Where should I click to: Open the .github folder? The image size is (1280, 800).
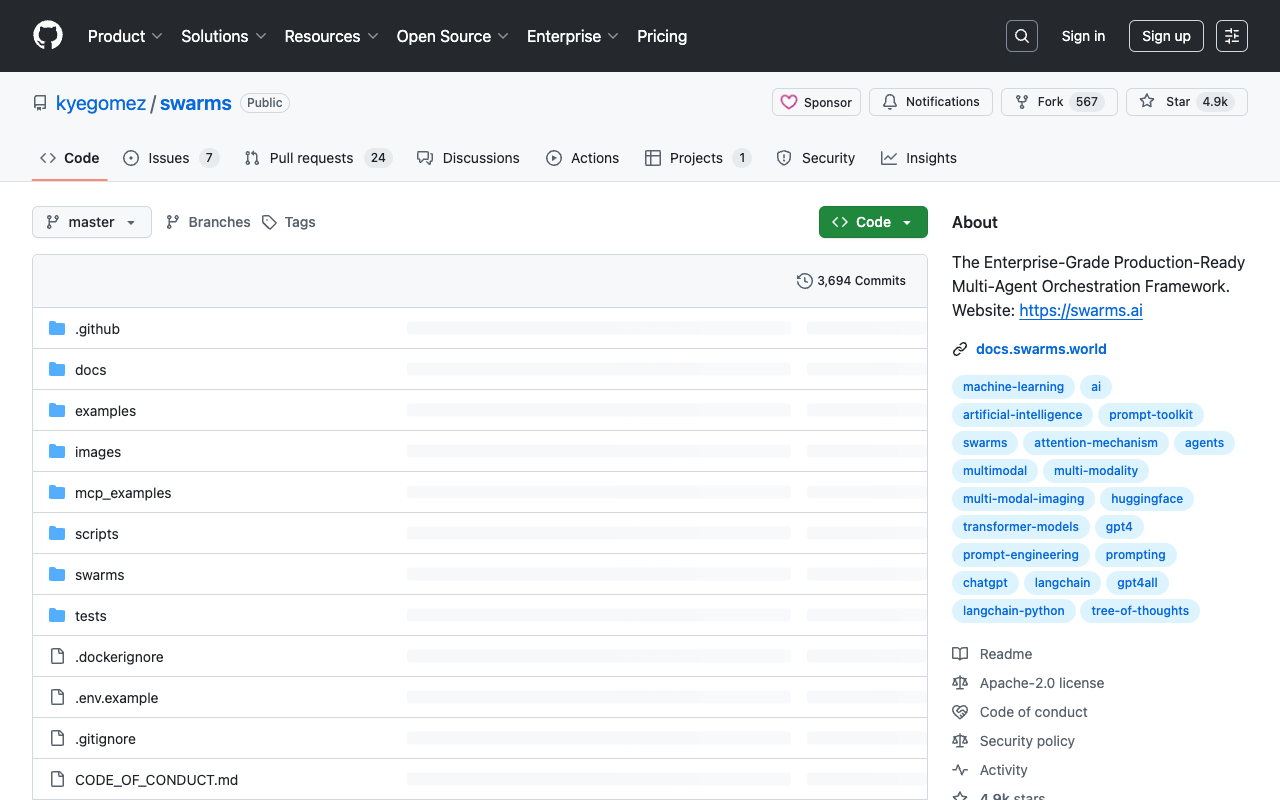(97, 329)
